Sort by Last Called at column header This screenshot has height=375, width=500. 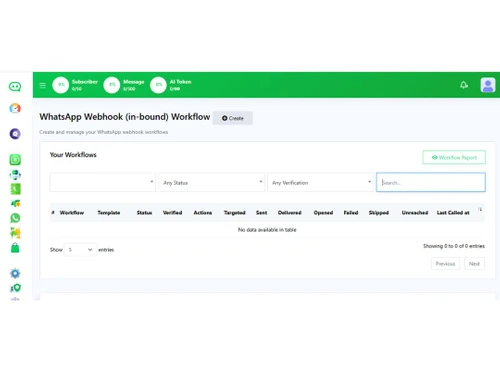pyautogui.click(x=453, y=213)
